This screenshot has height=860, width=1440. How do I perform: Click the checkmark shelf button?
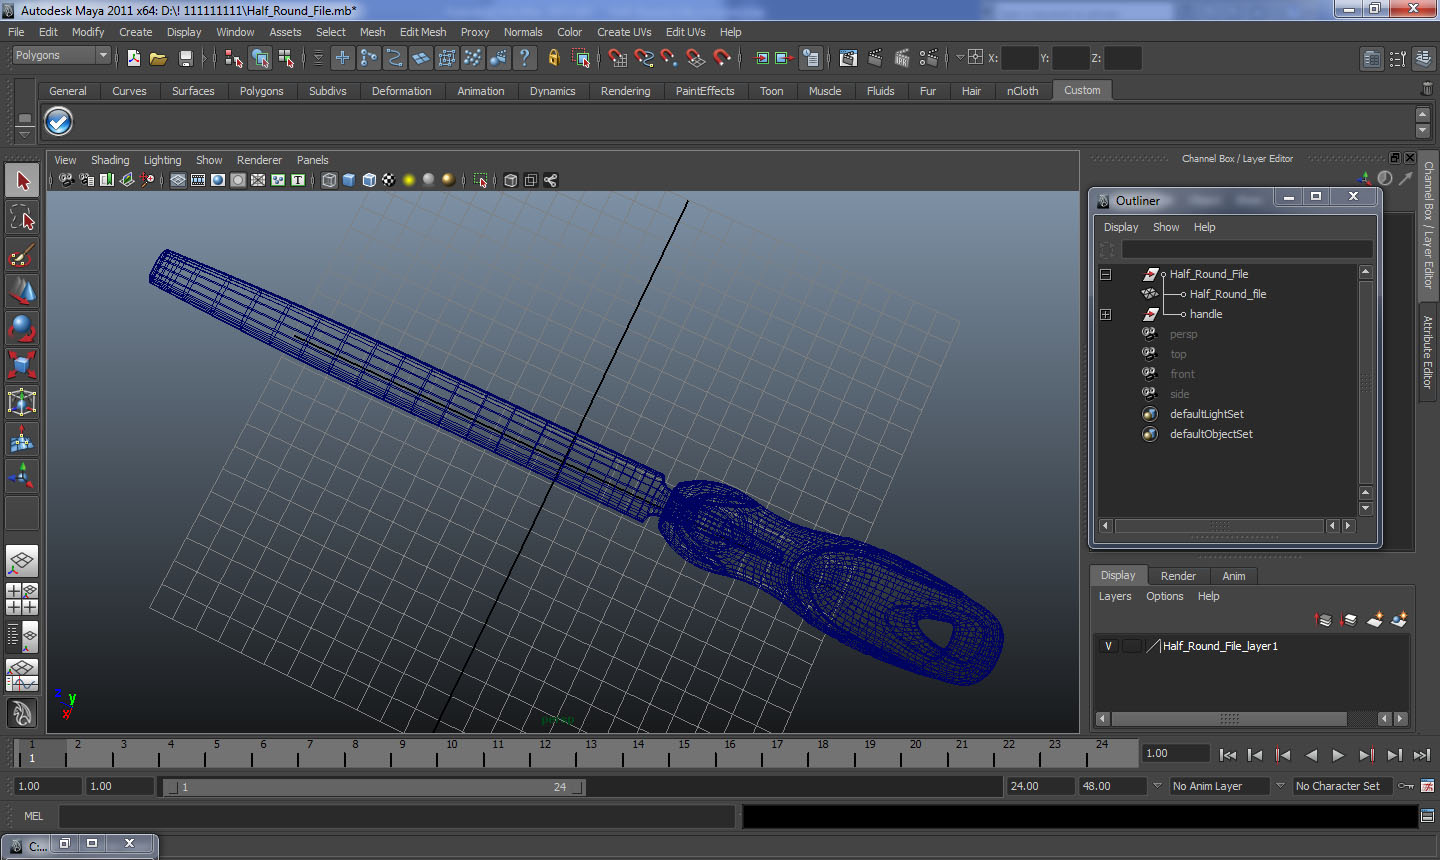pyautogui.click(x=59, y=122)
